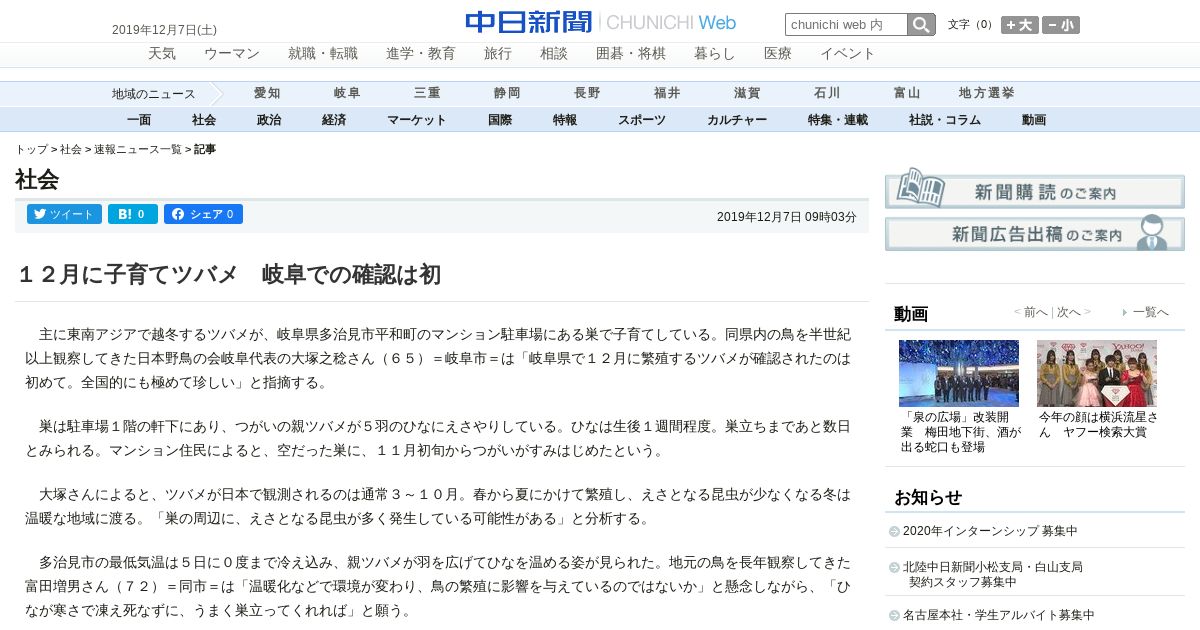Go to 動画 category tab
The height and width of the screenshot is (630, 1200).
click(x=1034, y=120)
